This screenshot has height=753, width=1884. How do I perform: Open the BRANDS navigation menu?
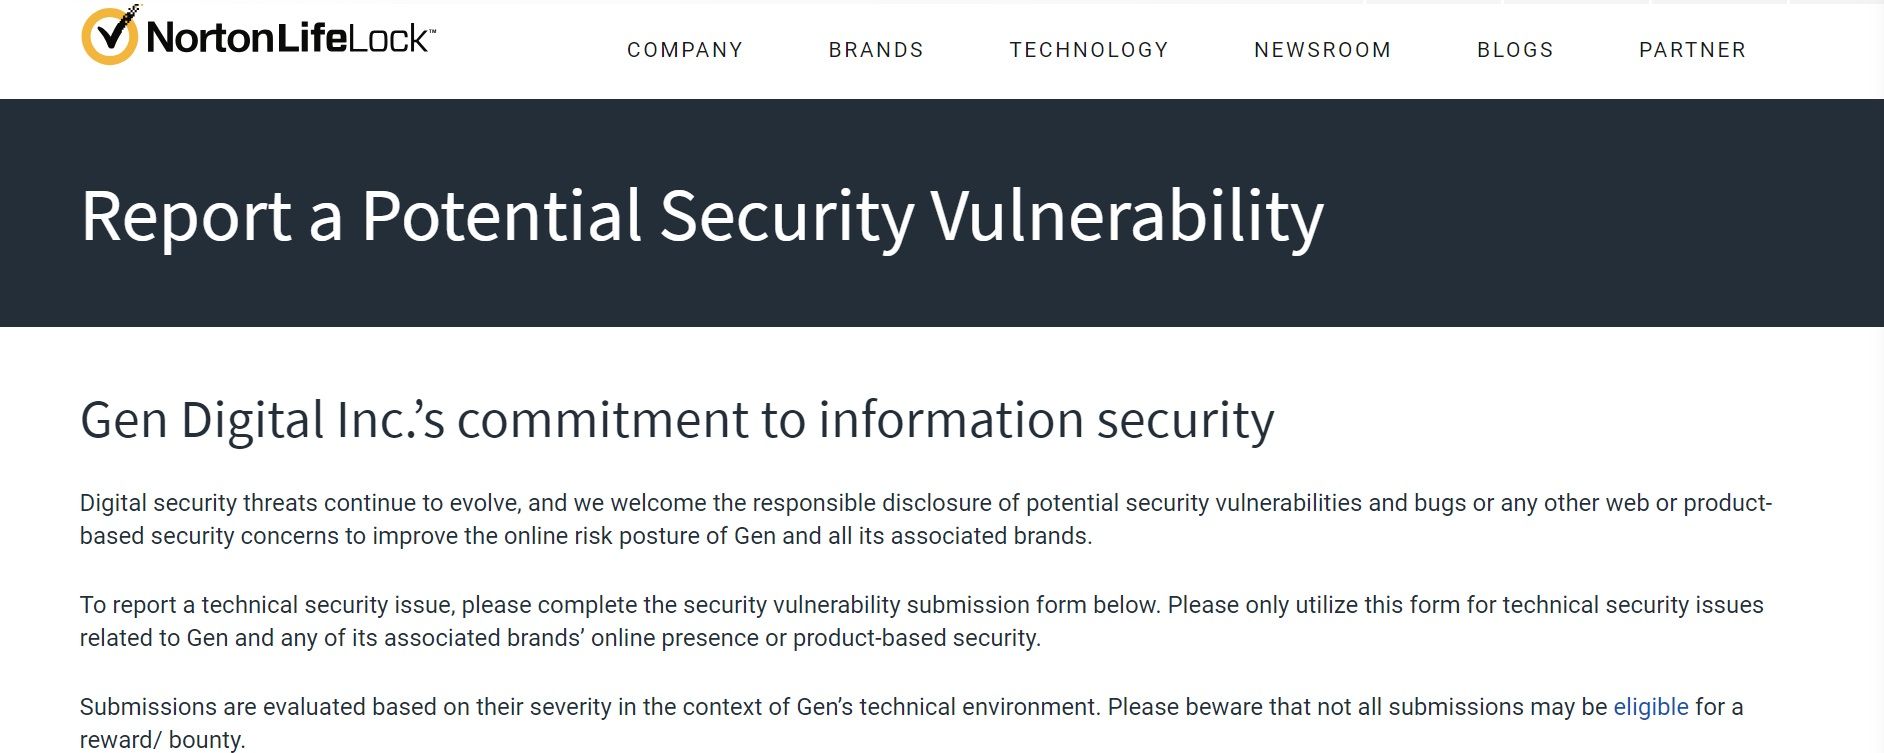876,49
